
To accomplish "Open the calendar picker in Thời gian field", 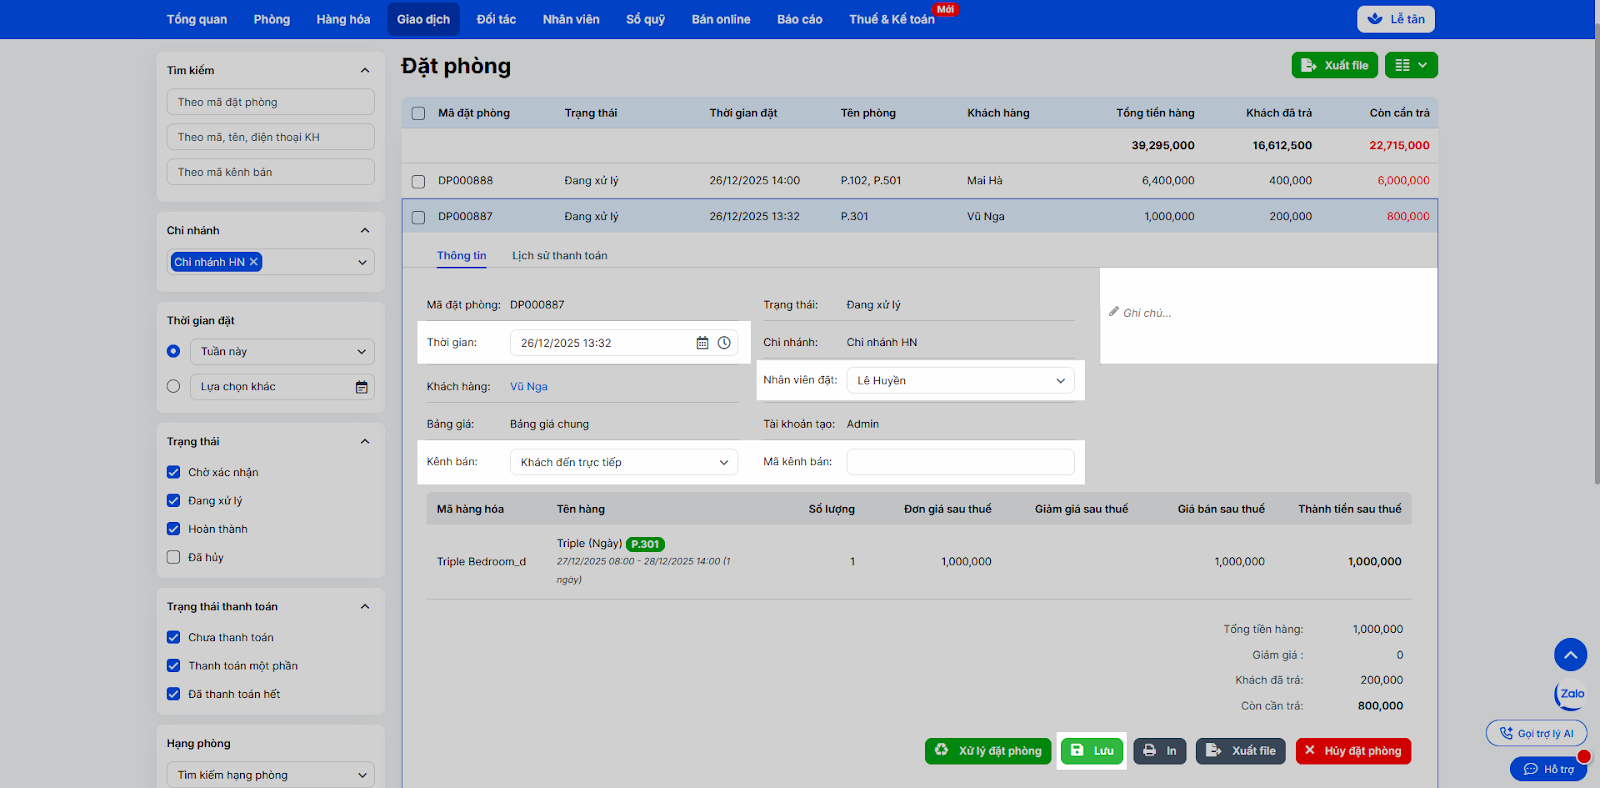I will click(702, 343).
